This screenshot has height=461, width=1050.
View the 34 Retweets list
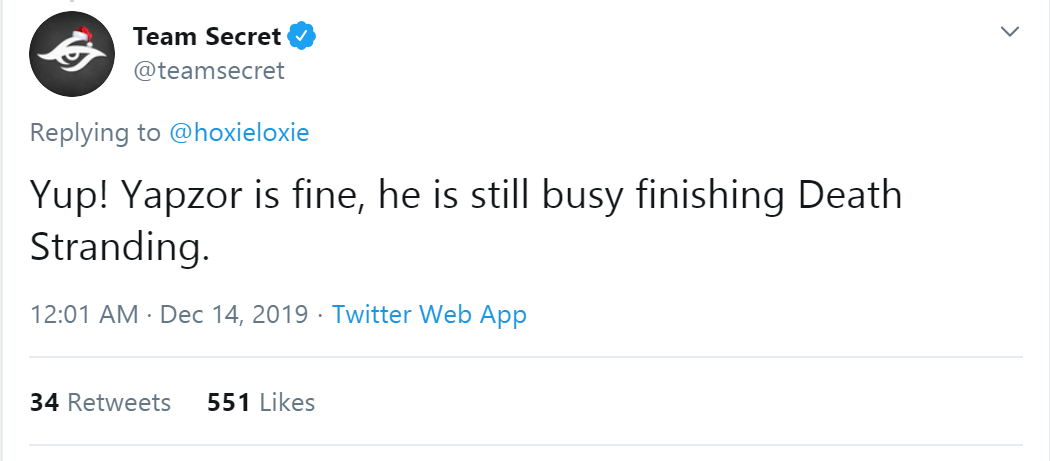point(100,402)
